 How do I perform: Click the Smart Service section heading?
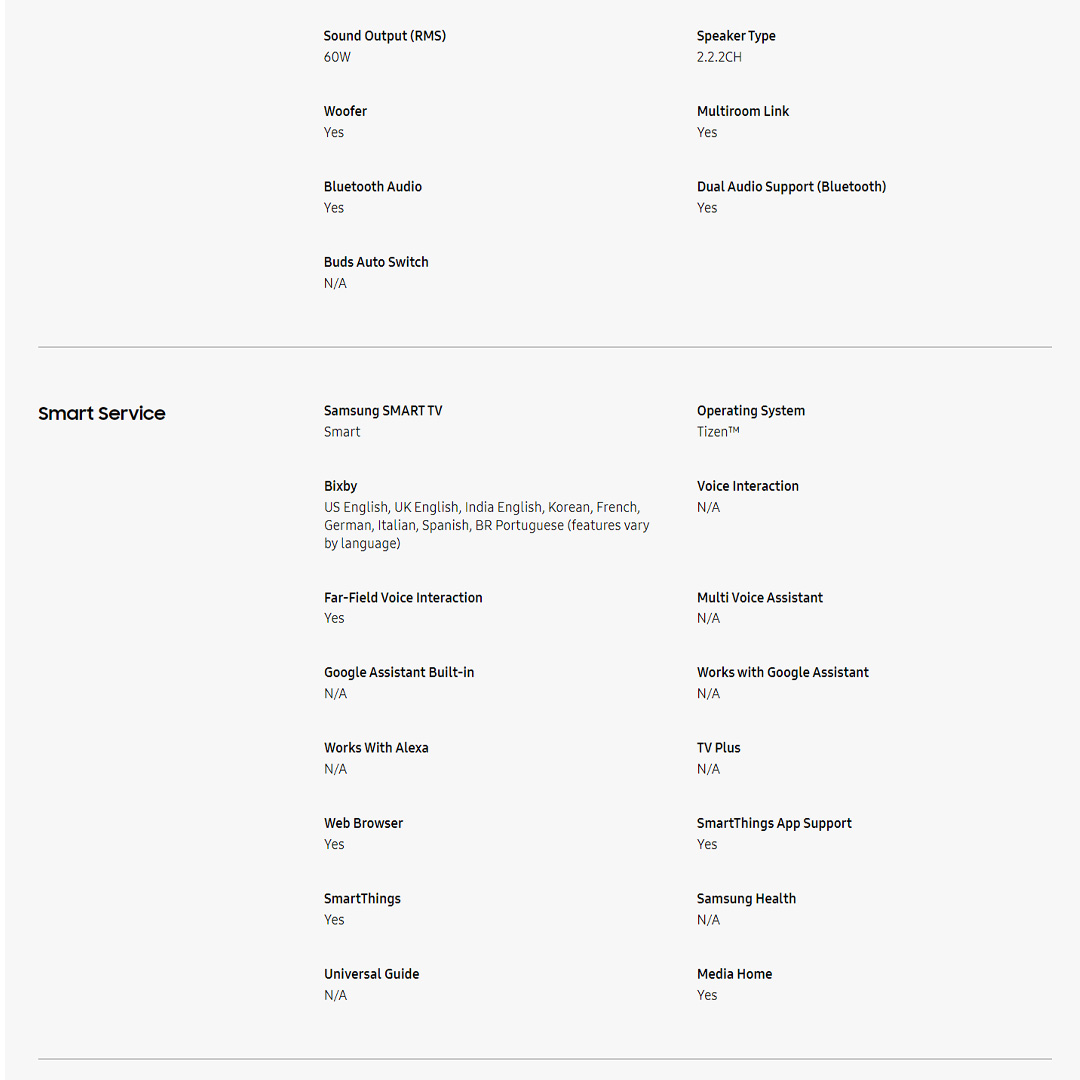tap(102, 414)
